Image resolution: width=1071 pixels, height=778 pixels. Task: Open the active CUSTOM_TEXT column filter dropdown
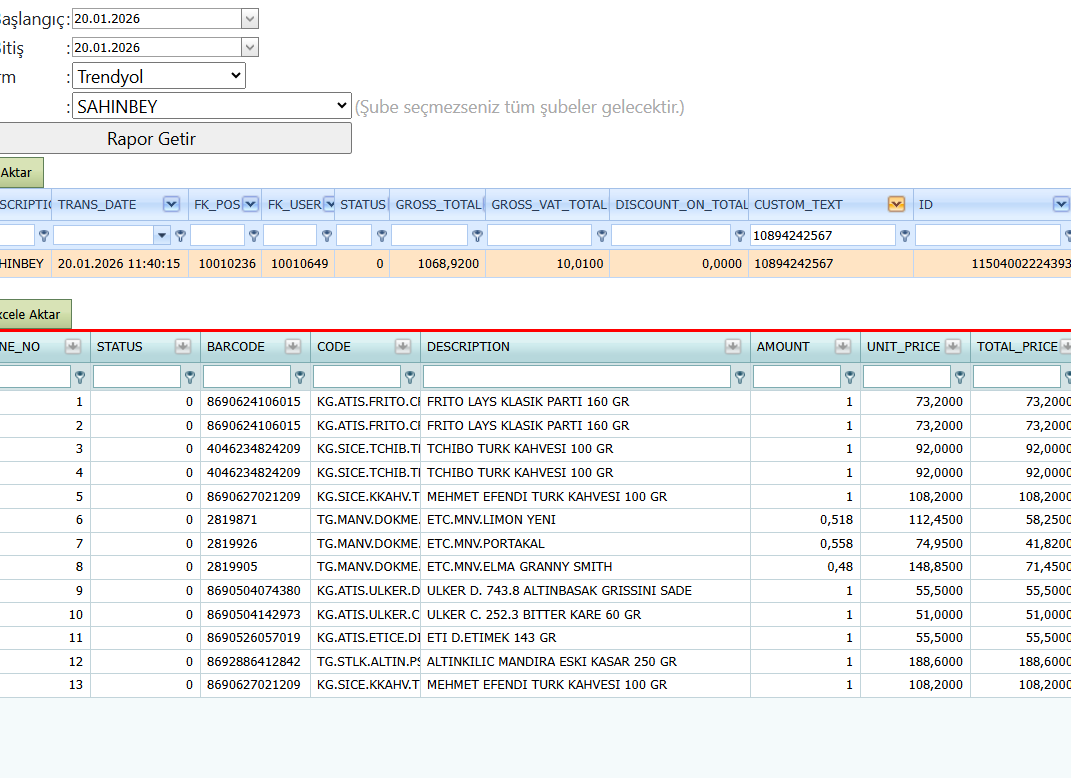(896, 204)
